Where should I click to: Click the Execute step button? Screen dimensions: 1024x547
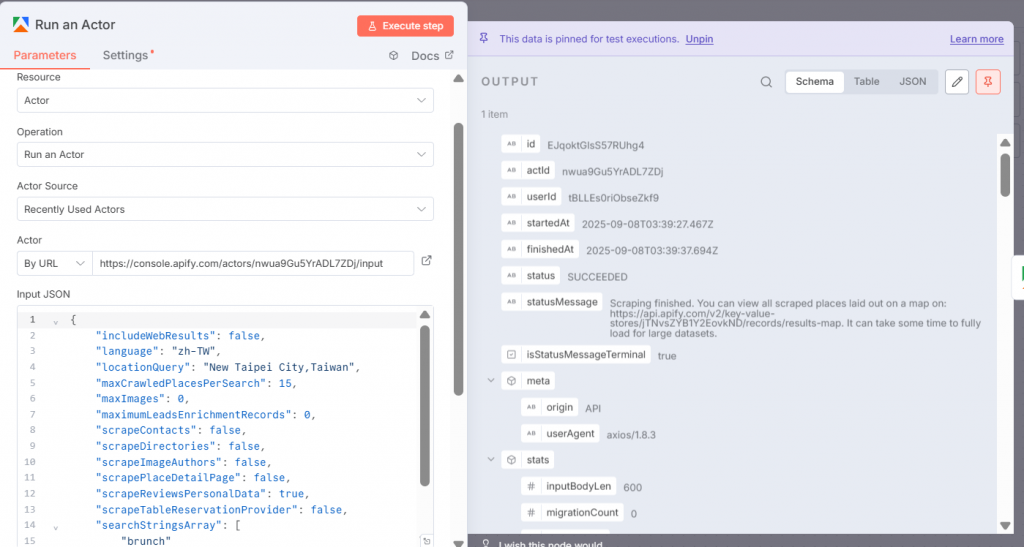coord(406,26)
